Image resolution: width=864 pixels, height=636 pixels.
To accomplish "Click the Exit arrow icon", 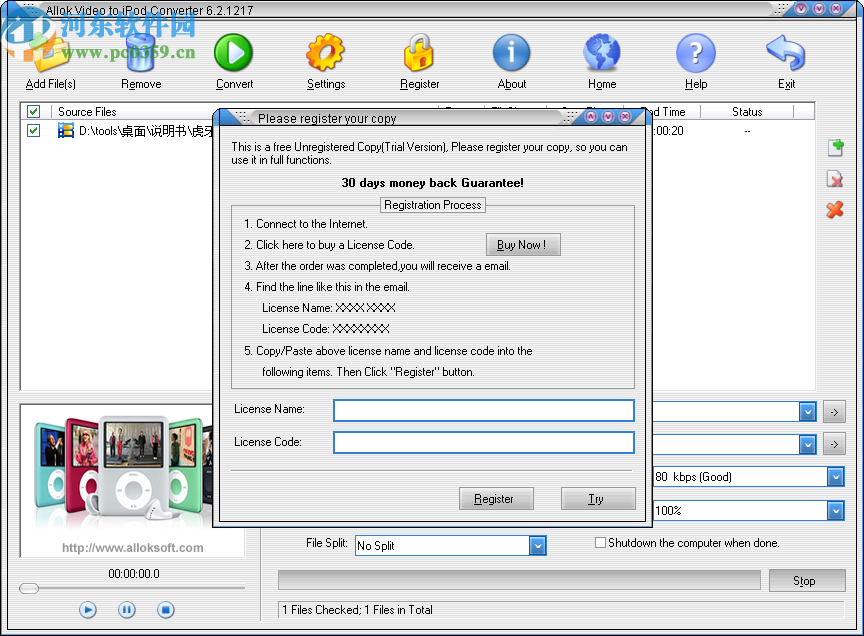I will point(786,53).
